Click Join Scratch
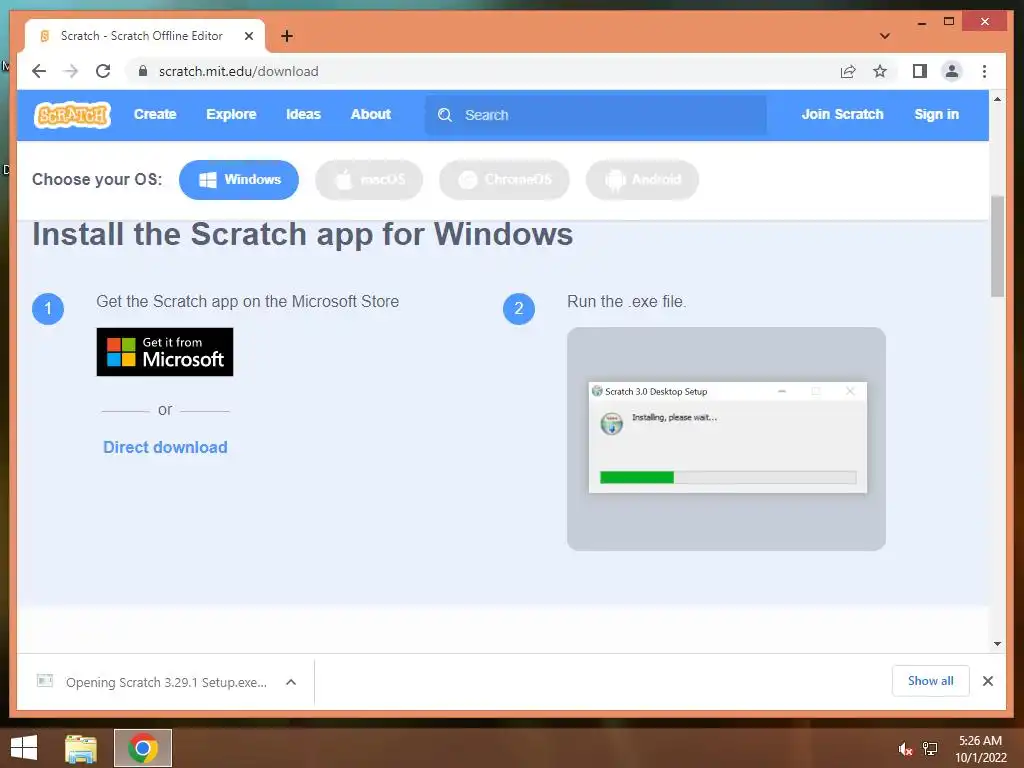 click(842, 114)
